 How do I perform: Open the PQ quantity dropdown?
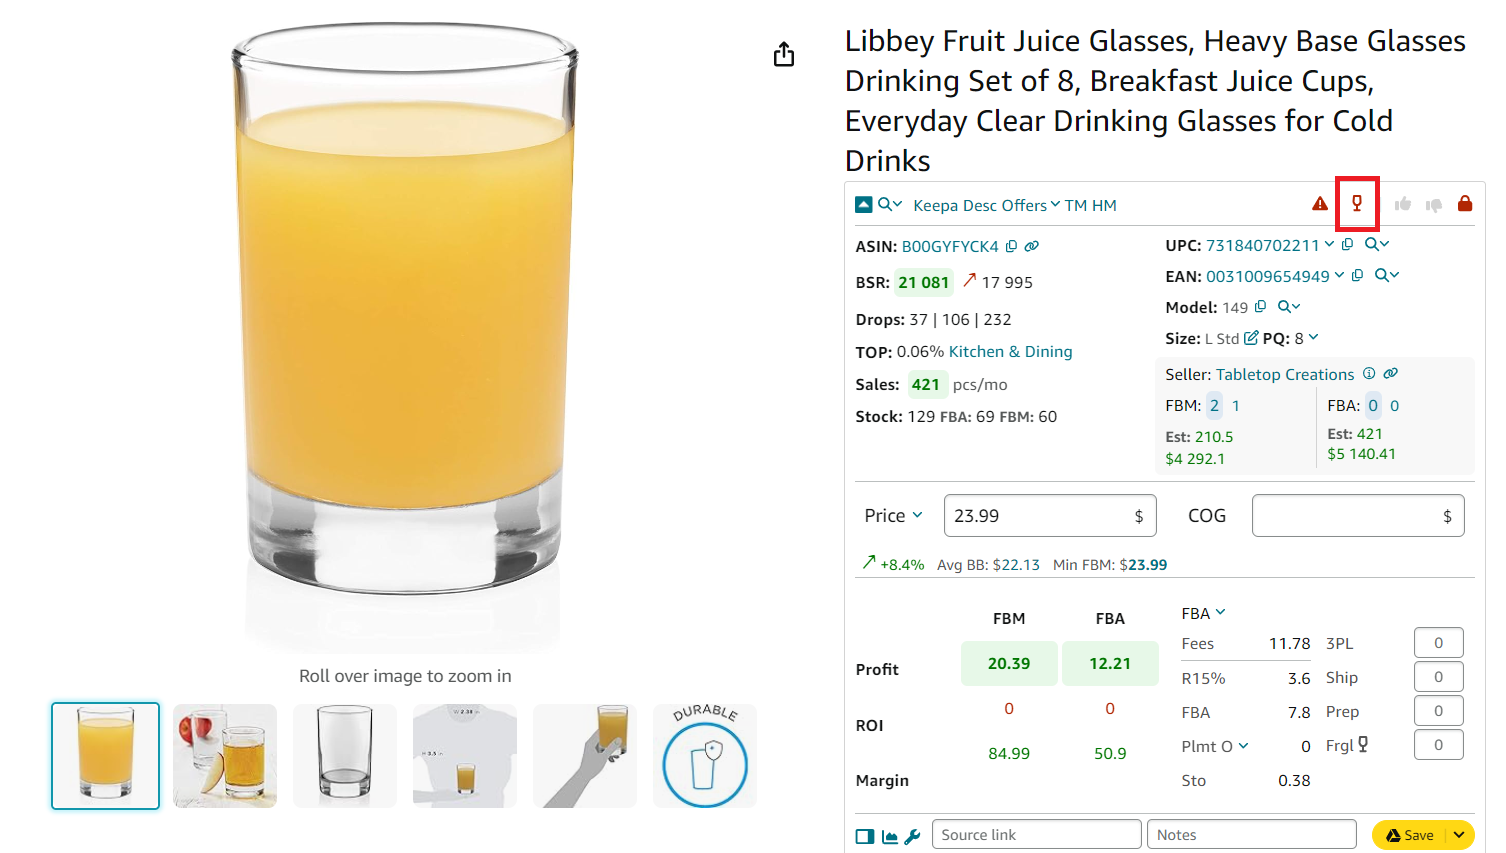(1313, 338)
